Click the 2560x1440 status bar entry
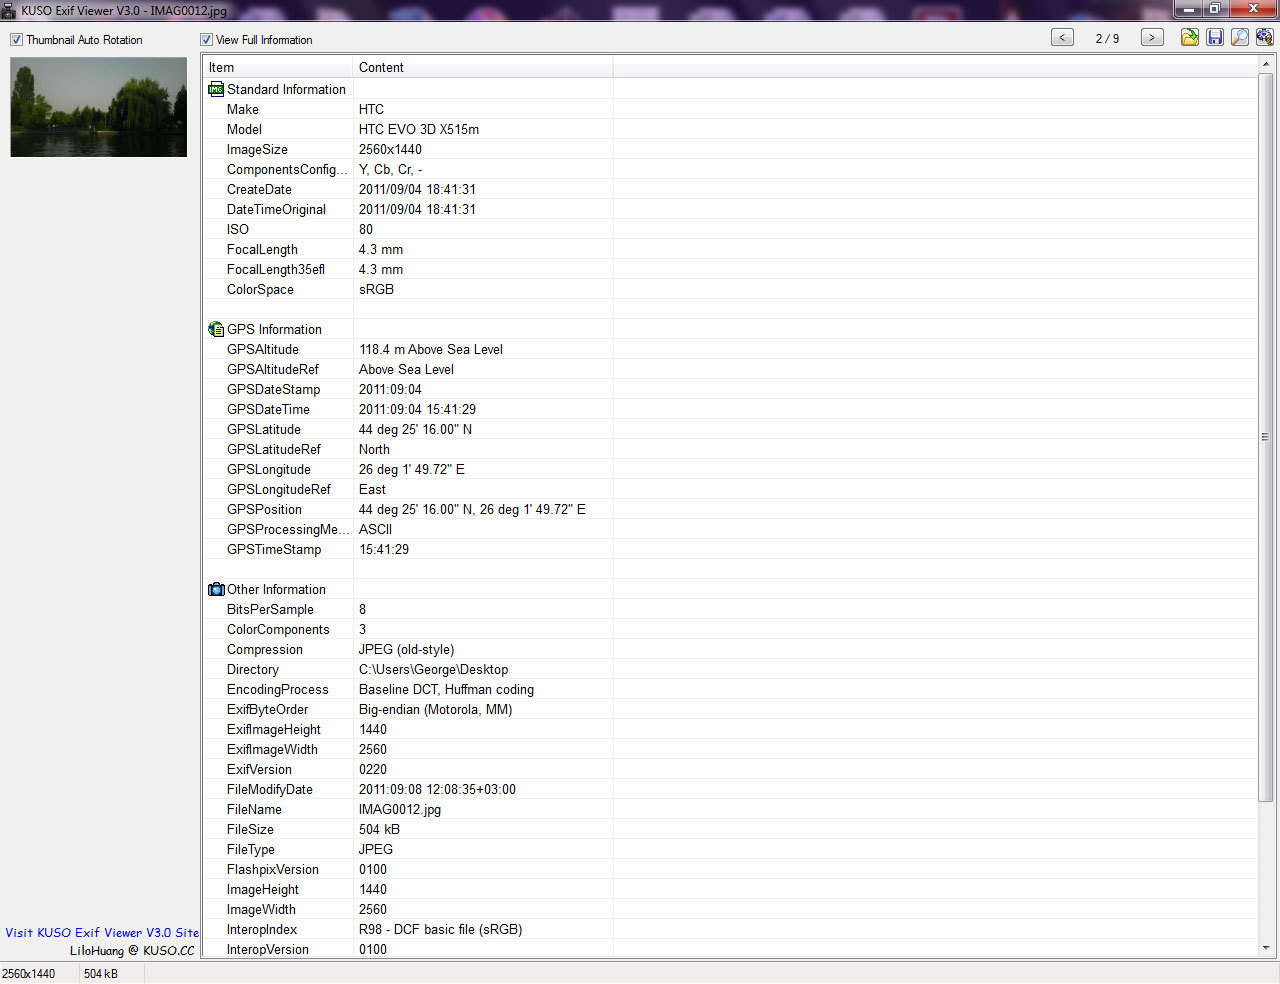The image size is (1280, 984). coord(29,973)
